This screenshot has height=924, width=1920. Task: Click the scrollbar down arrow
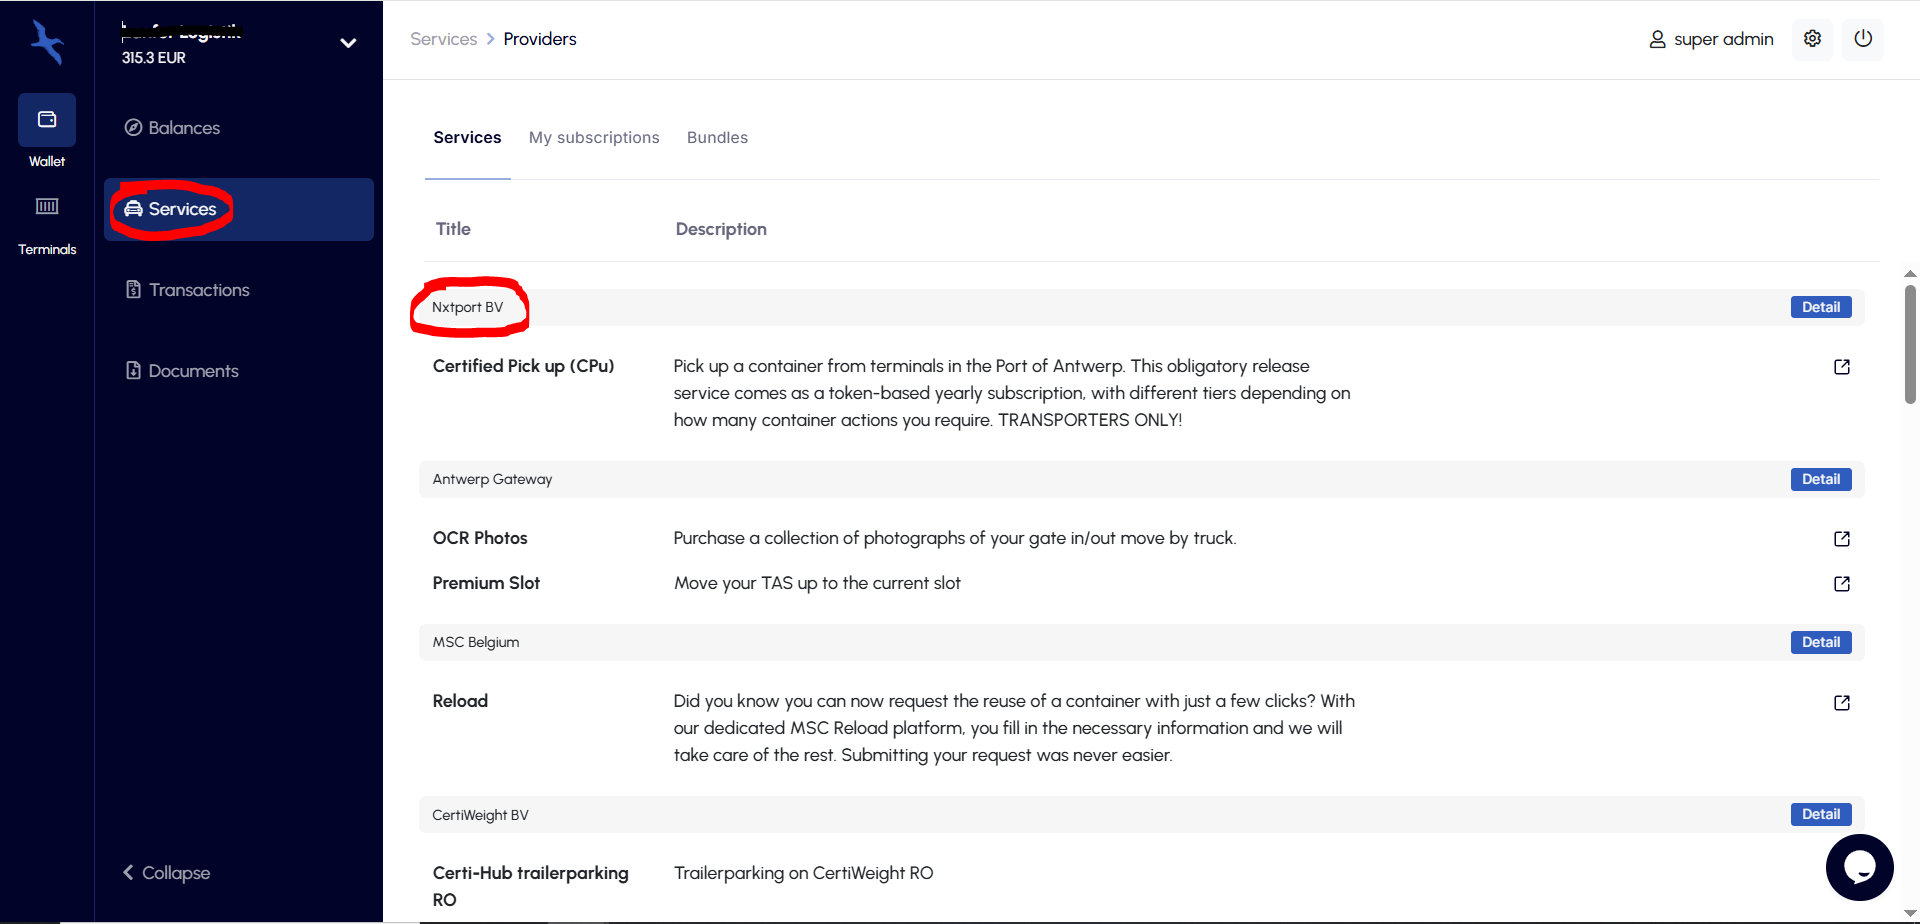[1910, 913]
